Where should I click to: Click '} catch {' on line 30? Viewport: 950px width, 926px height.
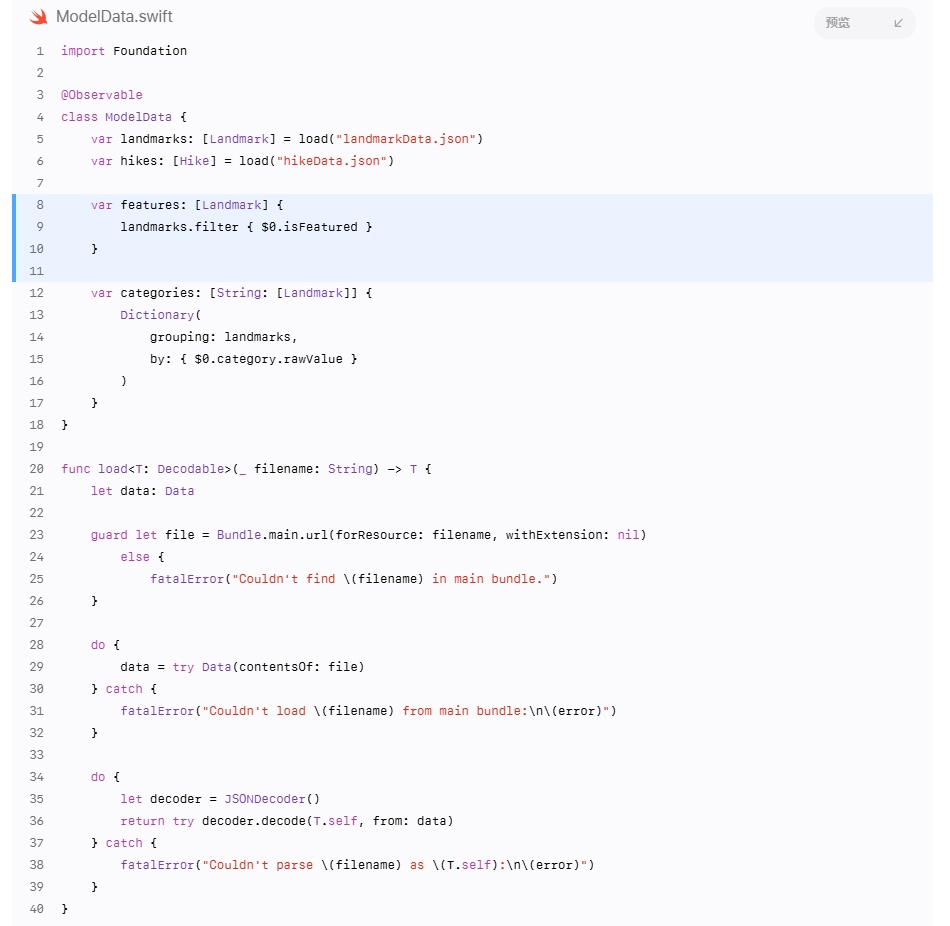coord(124,689)
